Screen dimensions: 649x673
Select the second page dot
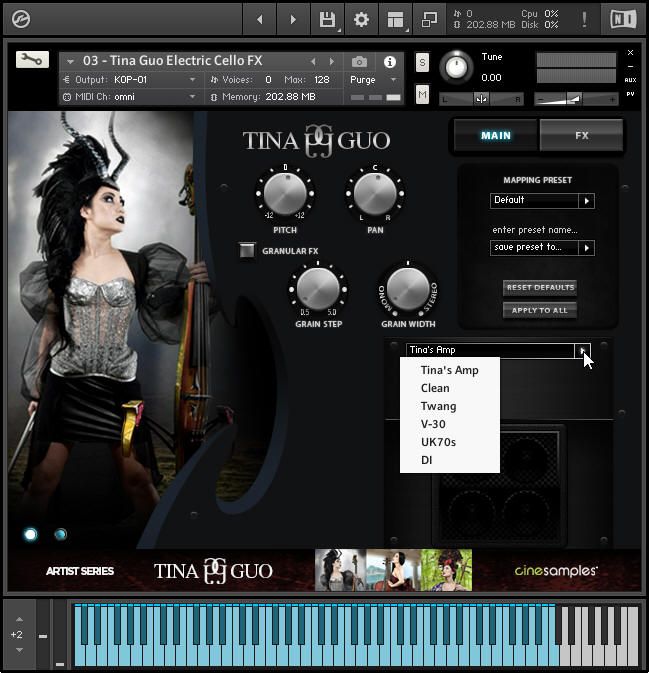click(61, 534)
